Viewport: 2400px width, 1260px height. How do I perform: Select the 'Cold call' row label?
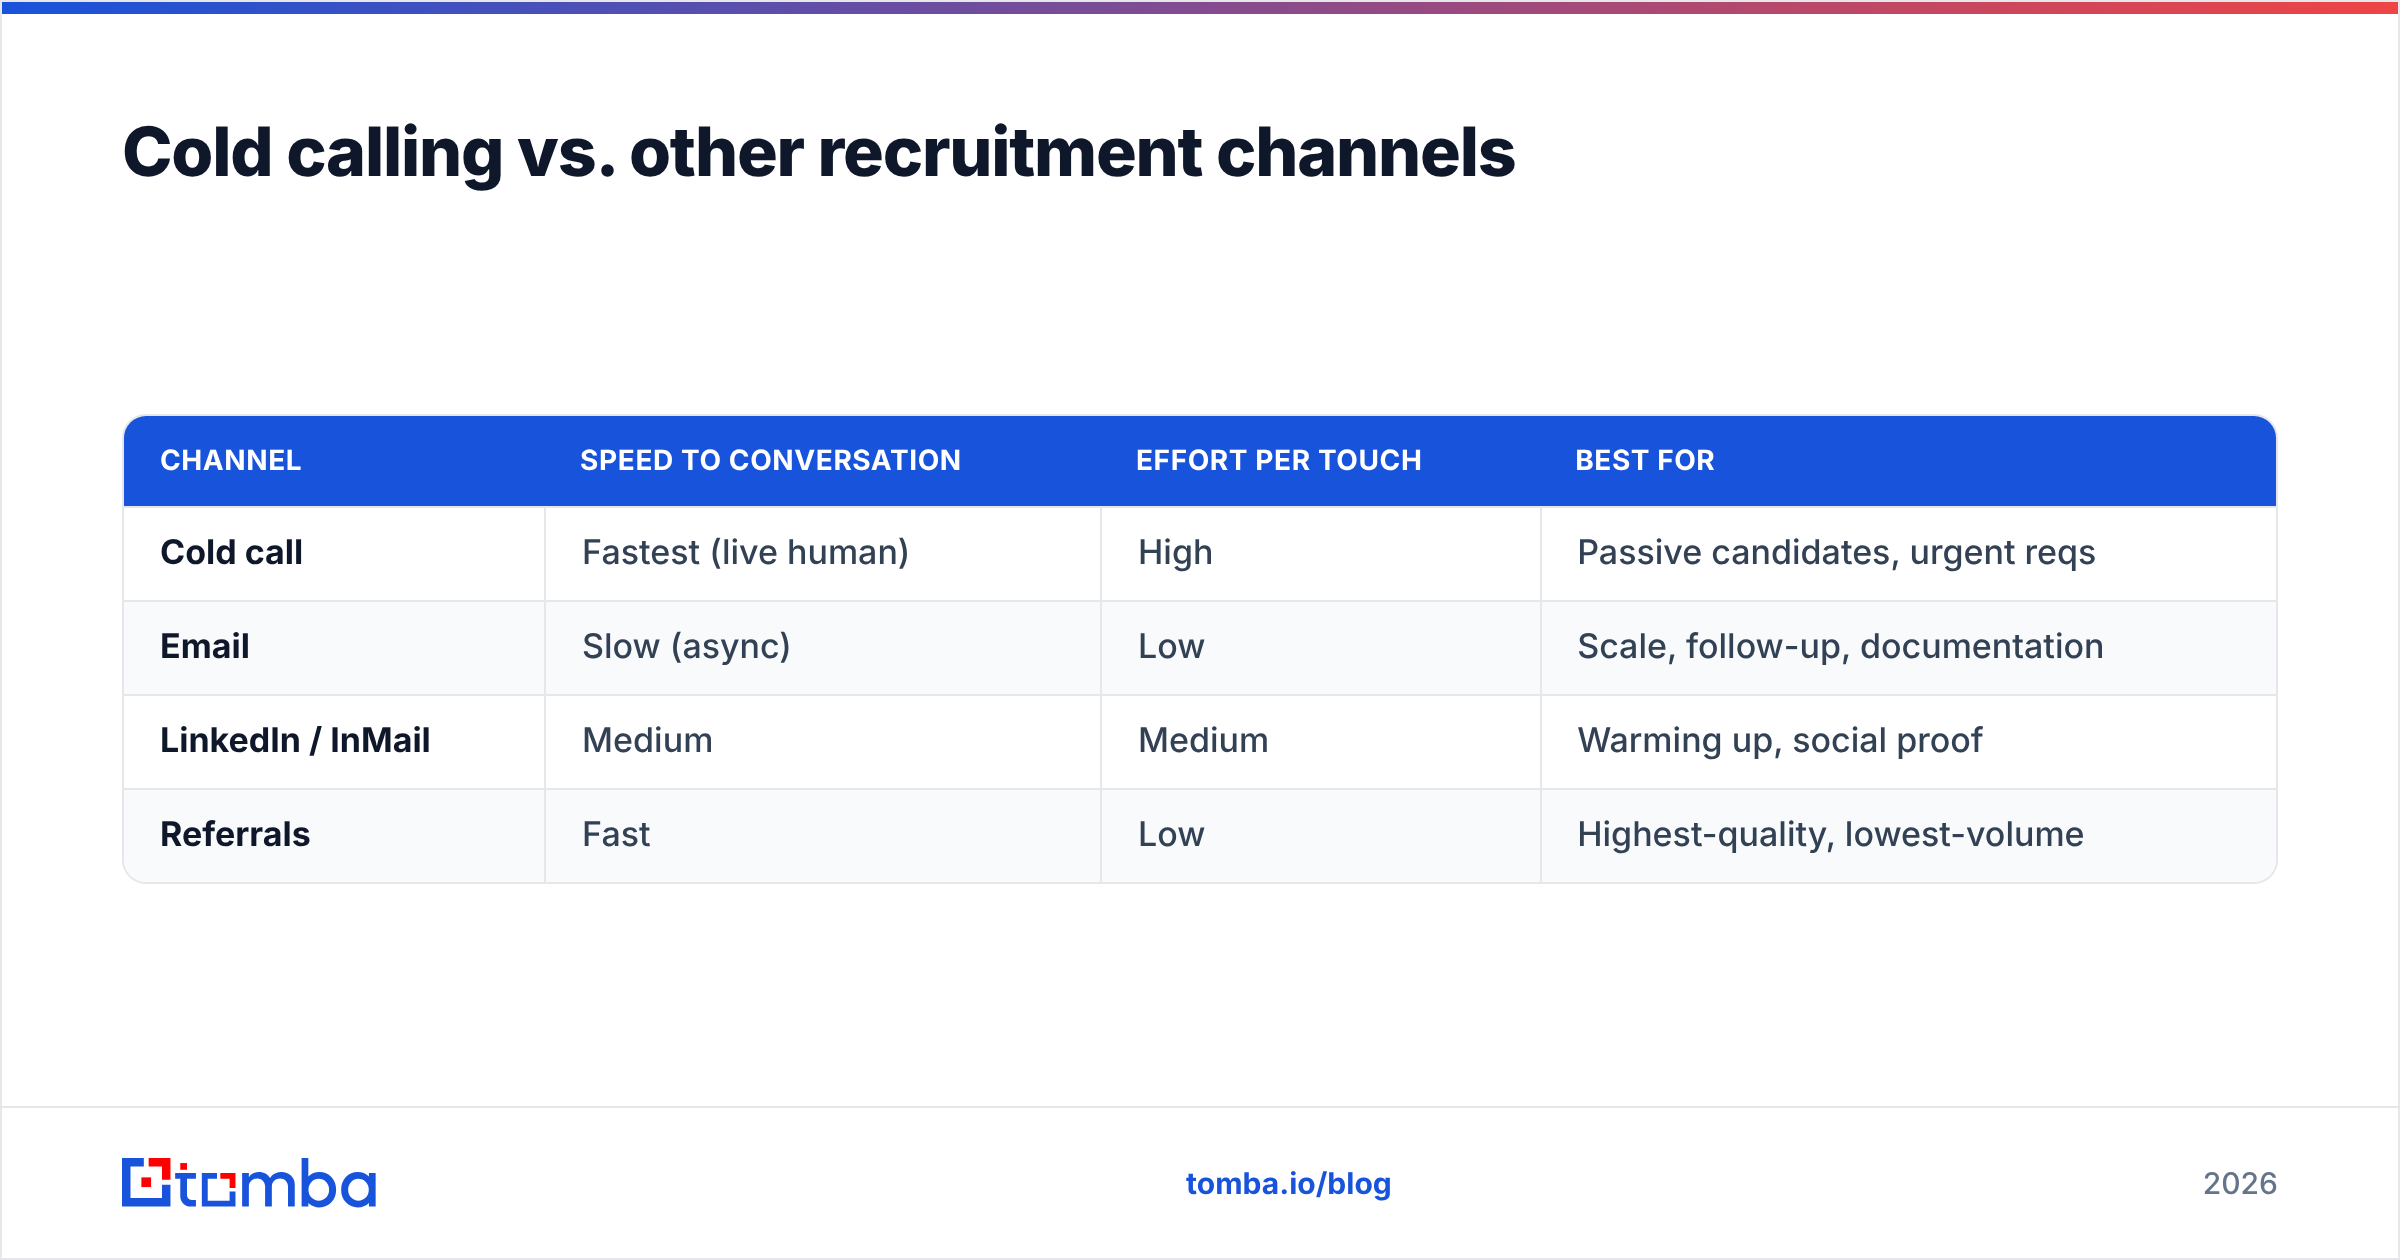click(x=231, y=552)
